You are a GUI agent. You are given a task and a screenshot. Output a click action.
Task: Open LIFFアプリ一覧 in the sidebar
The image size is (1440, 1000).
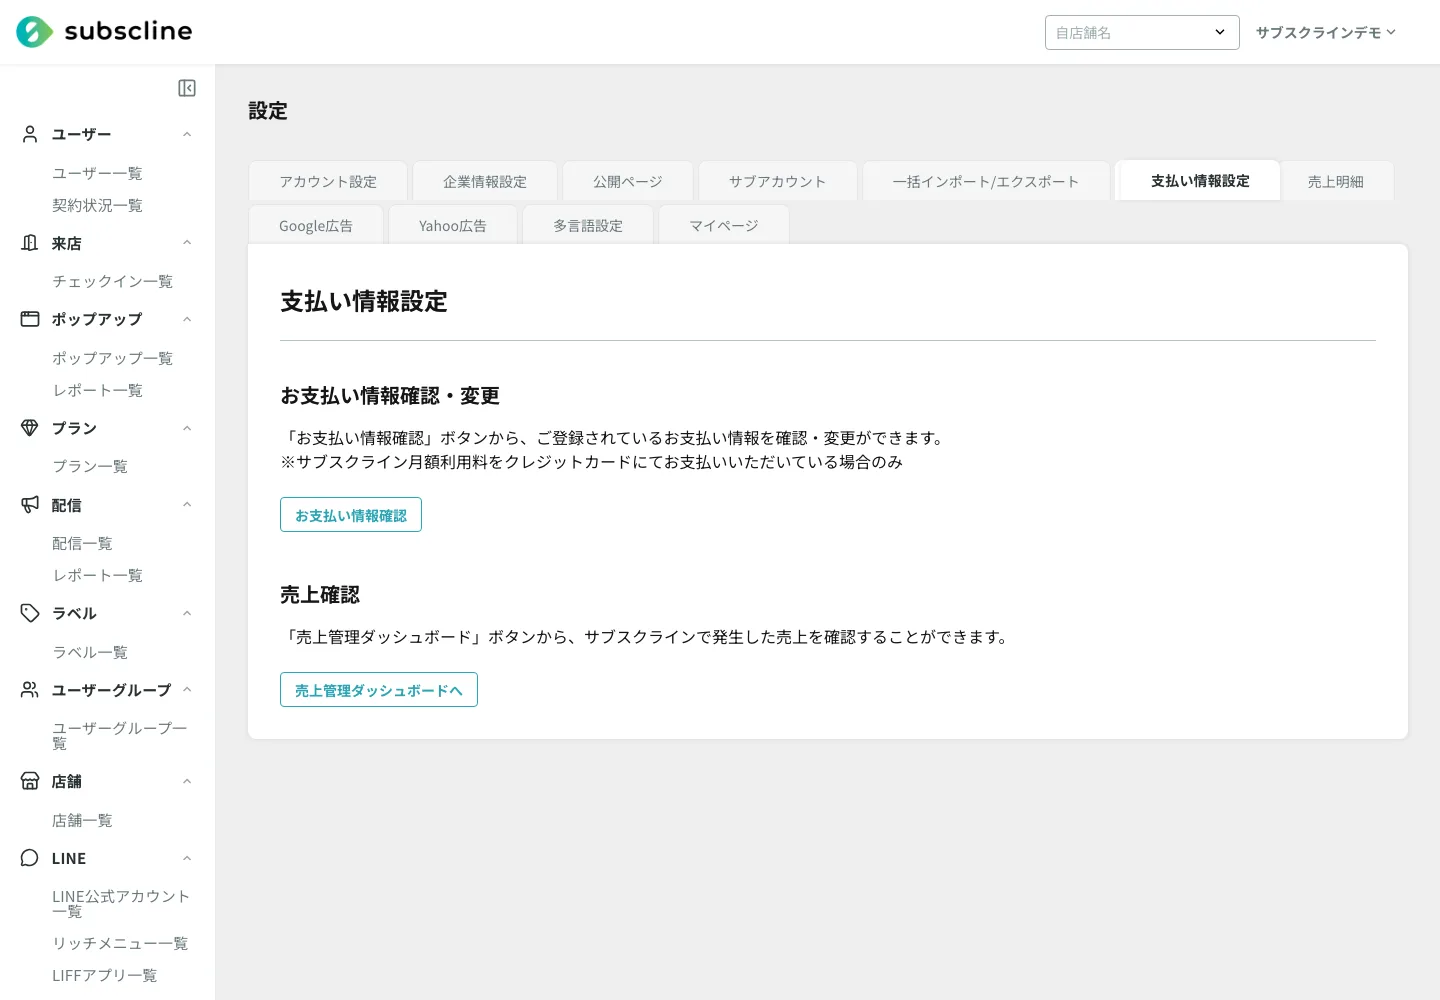pyautogui.click(x=104, y=975)
